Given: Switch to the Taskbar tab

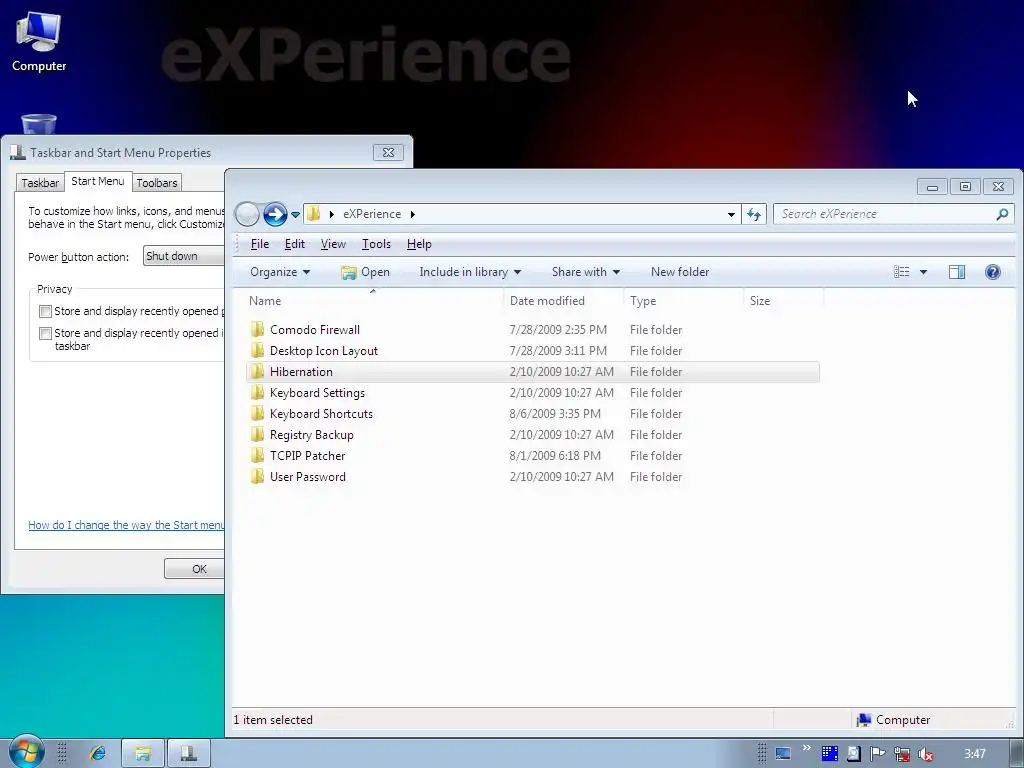Looking at the screenshot, I should point(40,183).
